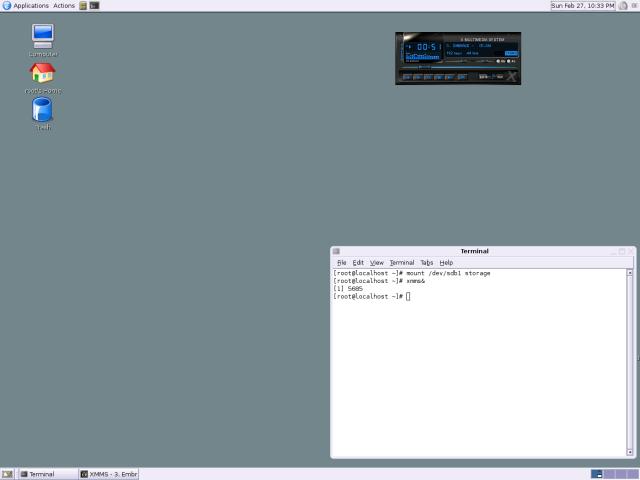Click the XMMS eject button

tap(462, 77)
